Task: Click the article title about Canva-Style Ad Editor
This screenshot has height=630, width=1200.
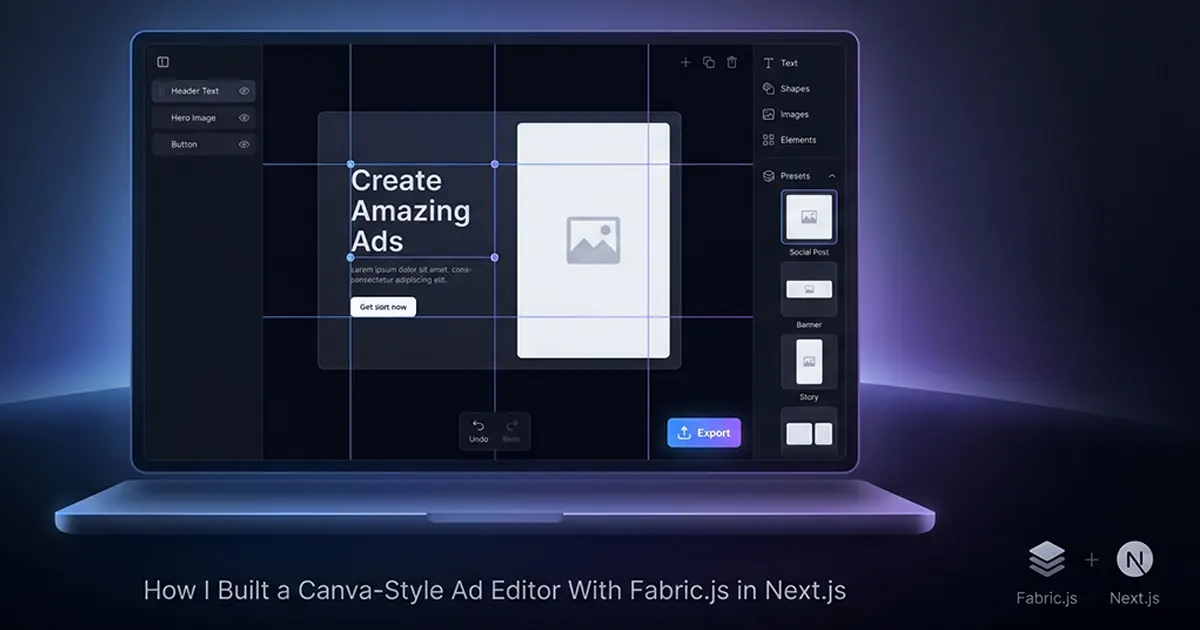Action: pos(494,590)
